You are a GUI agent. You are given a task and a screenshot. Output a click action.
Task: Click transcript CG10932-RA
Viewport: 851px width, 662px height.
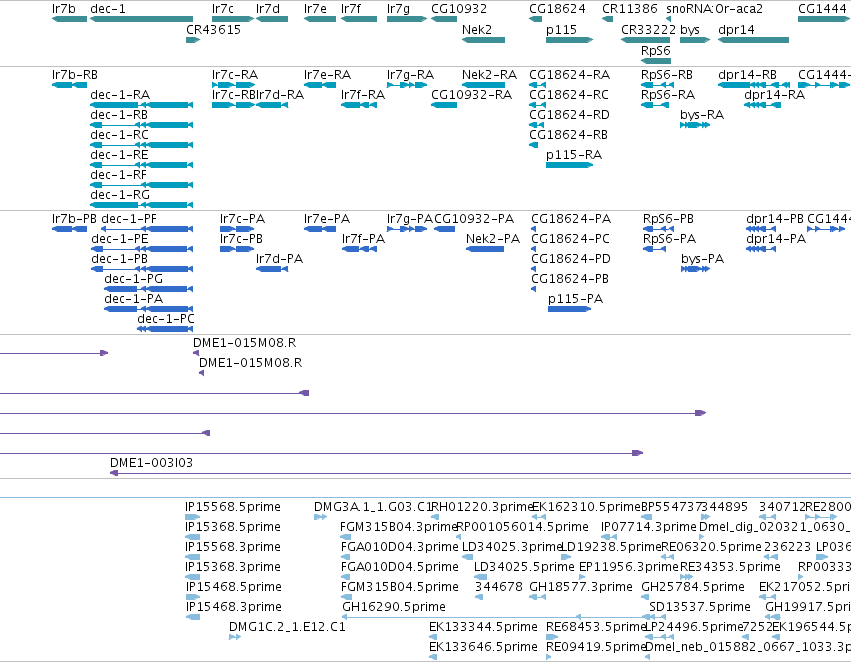coord(444,105)
